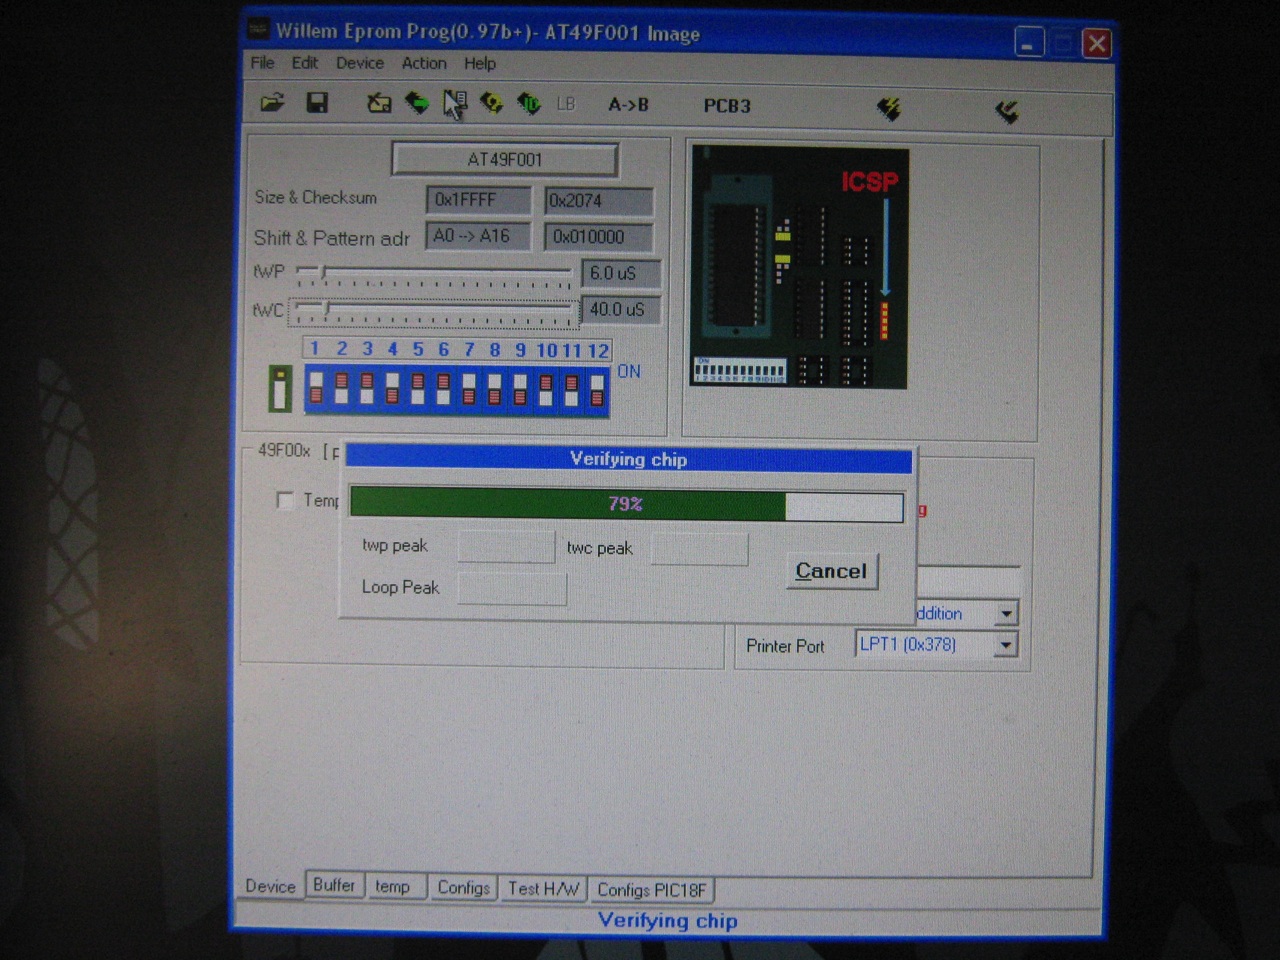1280x960 pixels.
Task: Click the 0x1FFFF size field
Action: 478,200
